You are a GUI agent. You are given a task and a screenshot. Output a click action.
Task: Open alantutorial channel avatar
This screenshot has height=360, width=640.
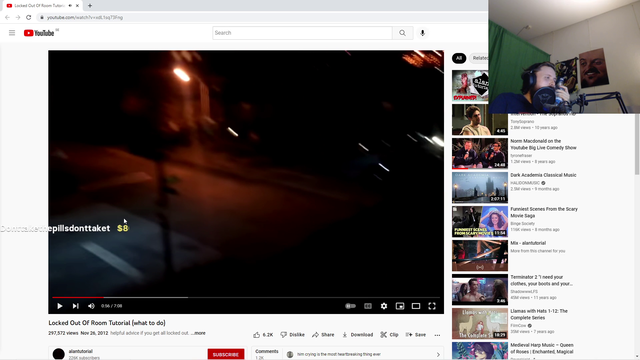(58, 354)
